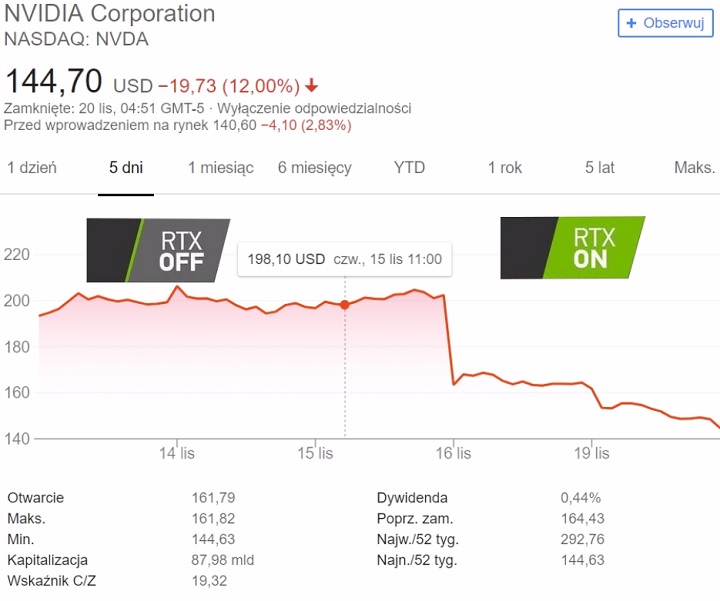This screenshot has height=601, width=720.
Task: Click the 19 lis axis label
Action: (x=592, y=453)
